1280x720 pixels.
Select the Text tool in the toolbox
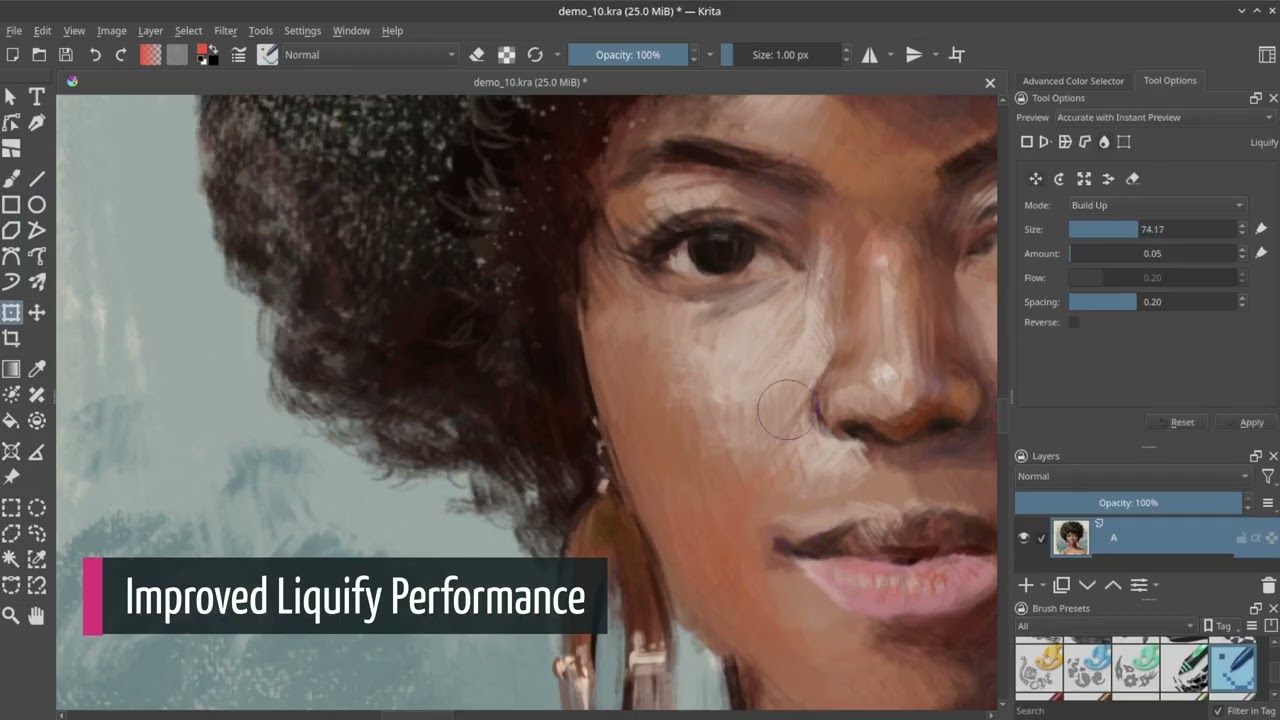pos(37,96)
